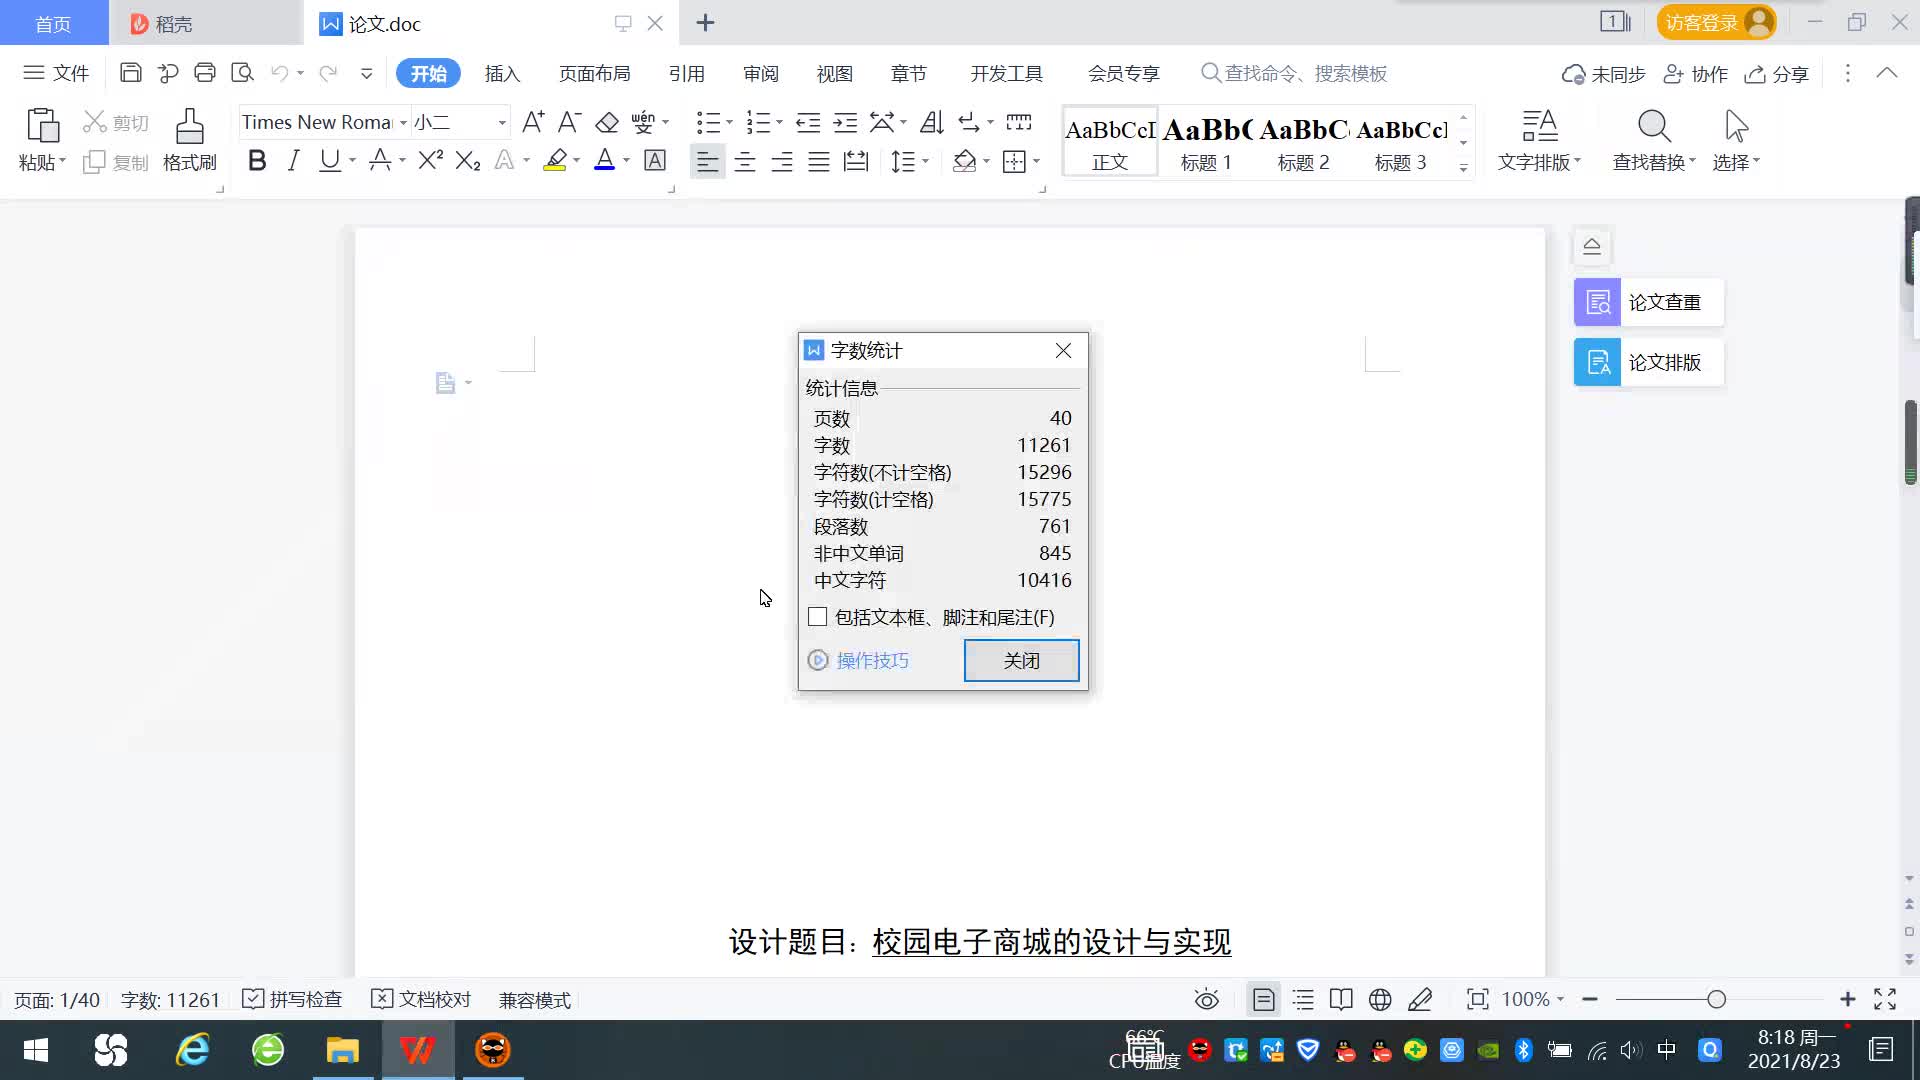This screenshot has height=1080, width=1920.
Task: Toggle bold formatting
Action: coord(256,160)
